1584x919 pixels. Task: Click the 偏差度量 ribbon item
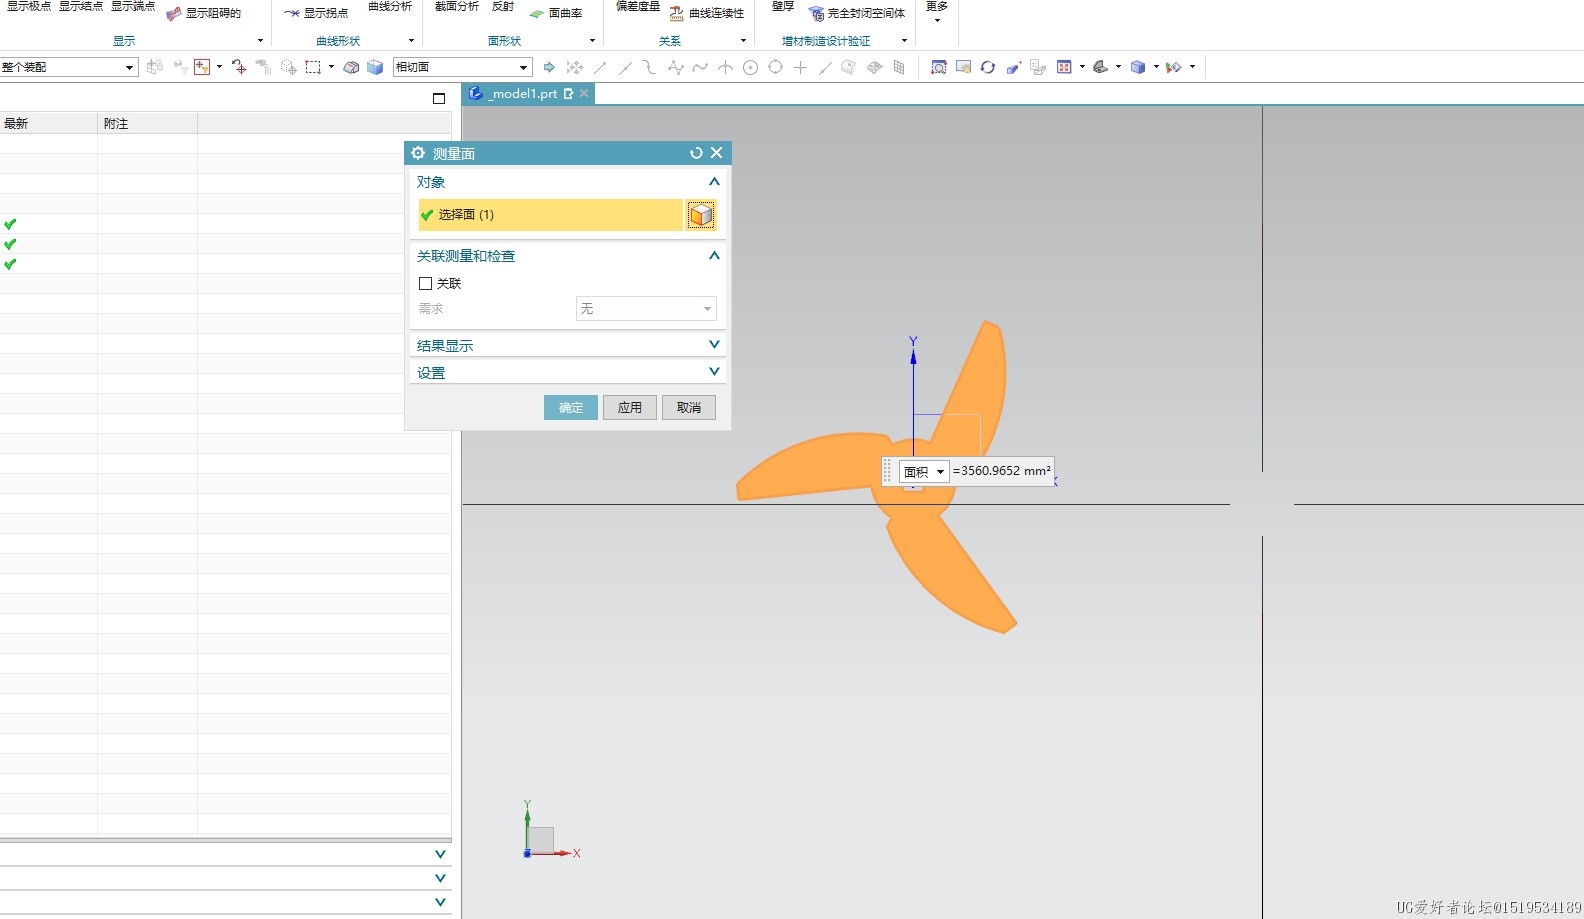pos(638,6)
